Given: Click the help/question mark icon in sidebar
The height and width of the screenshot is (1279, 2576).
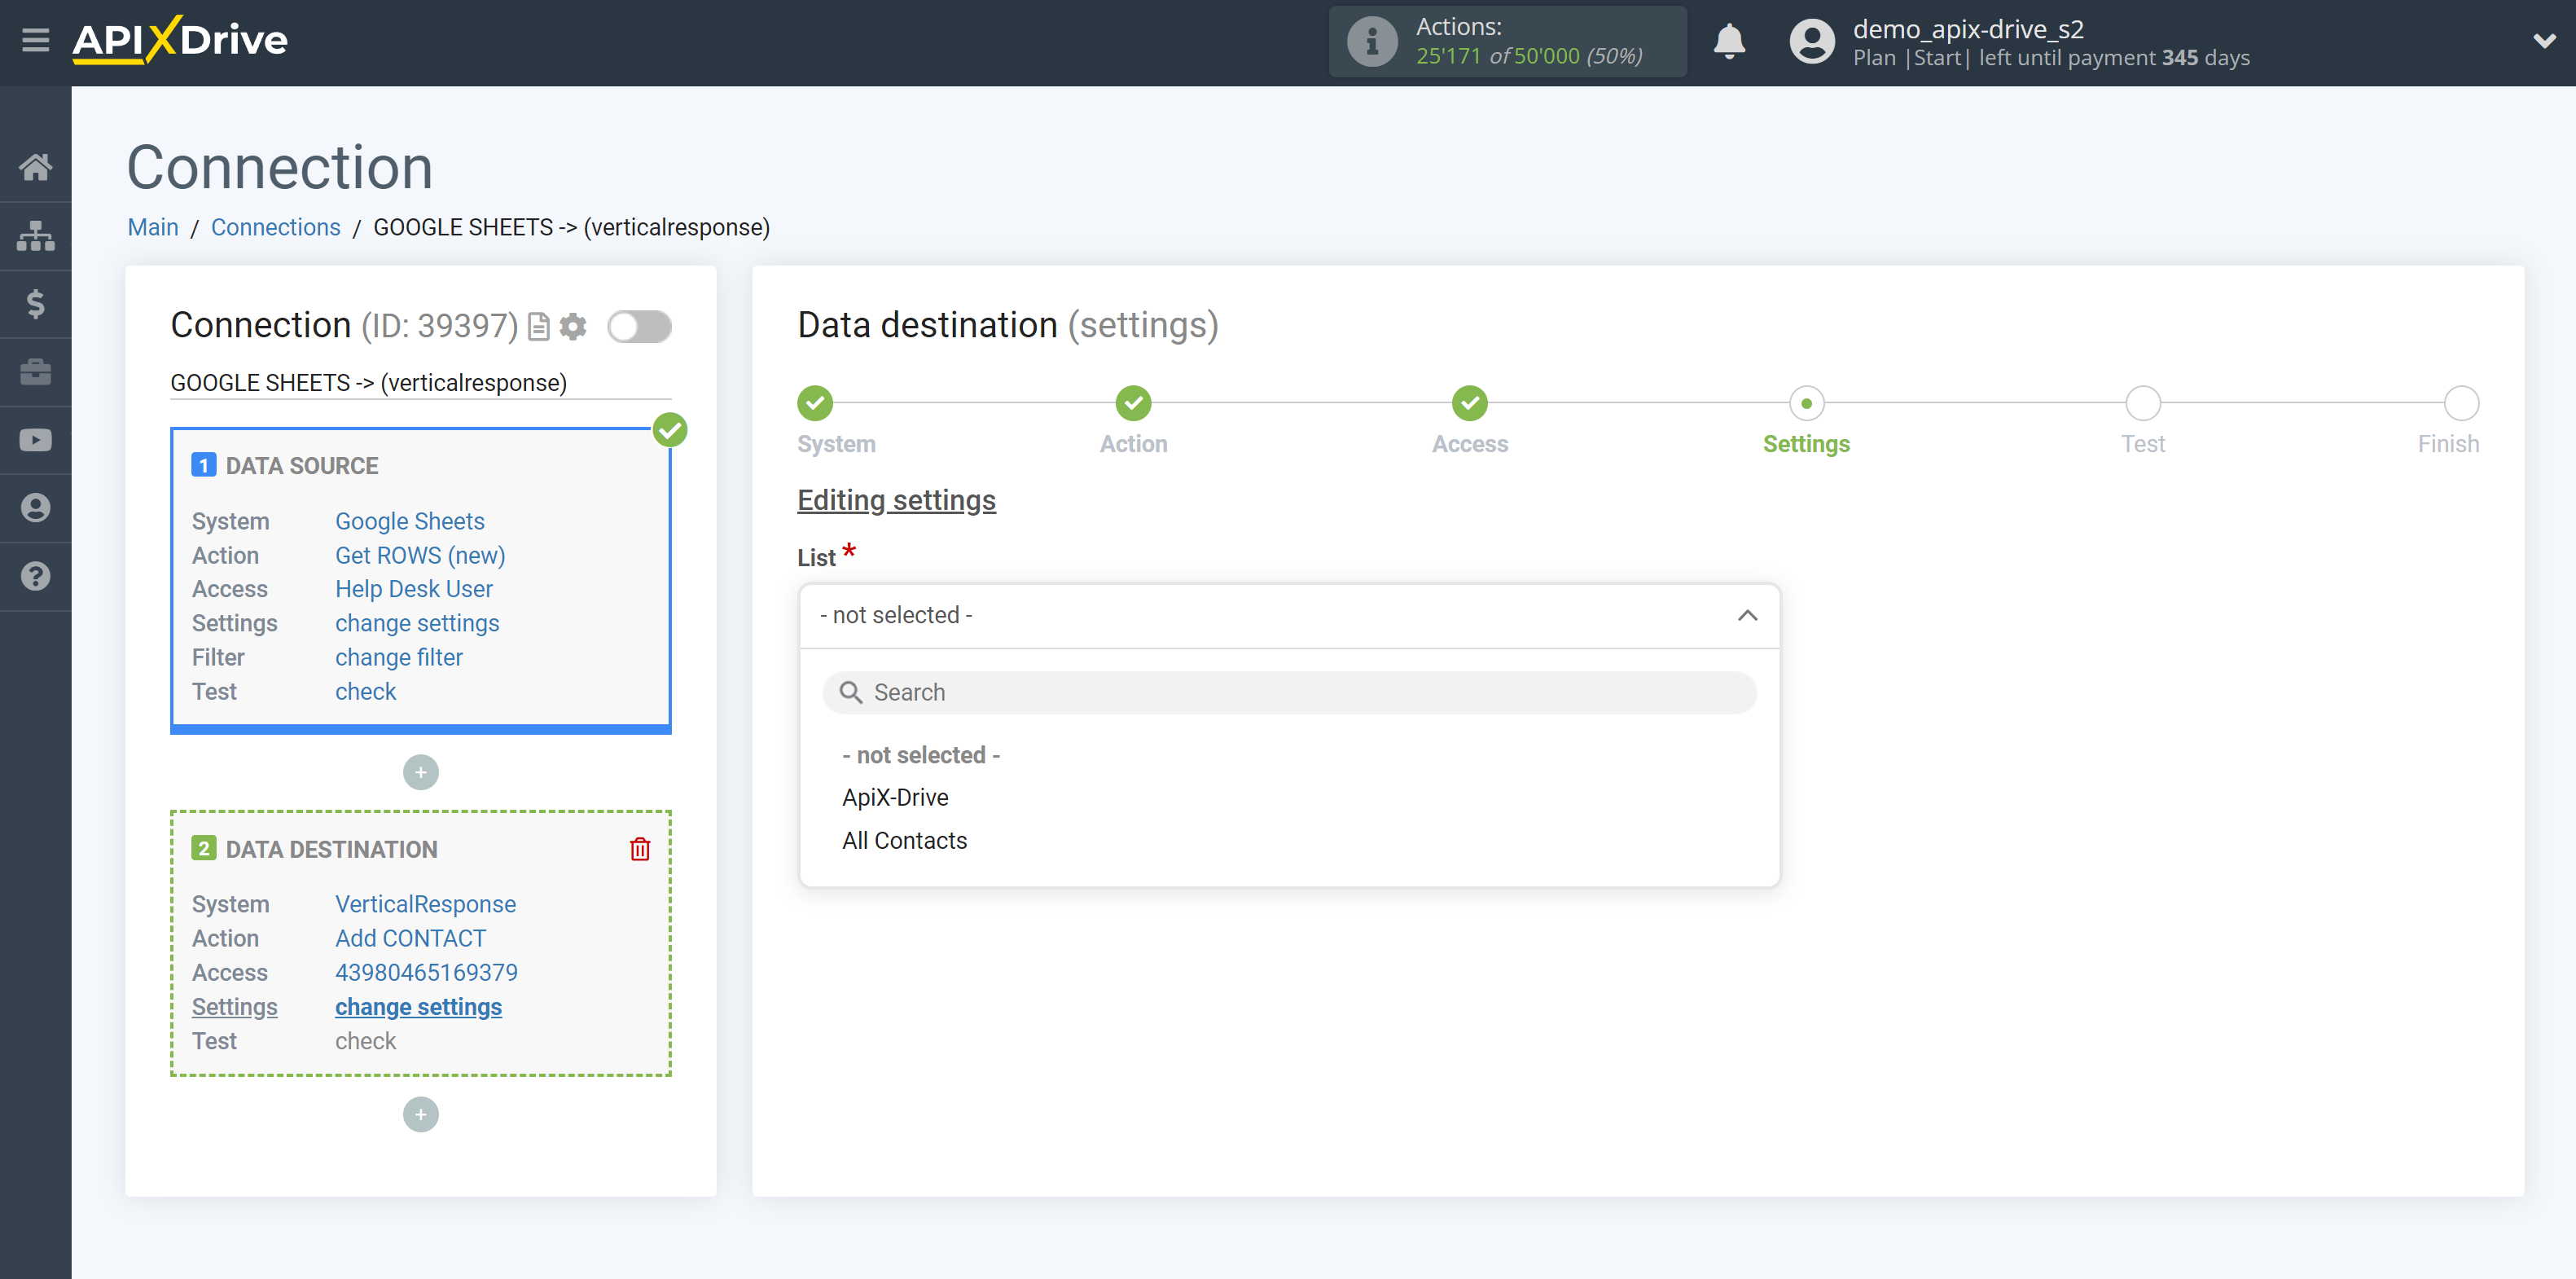Looking at the screenshot, I should (x=36, y=577).
